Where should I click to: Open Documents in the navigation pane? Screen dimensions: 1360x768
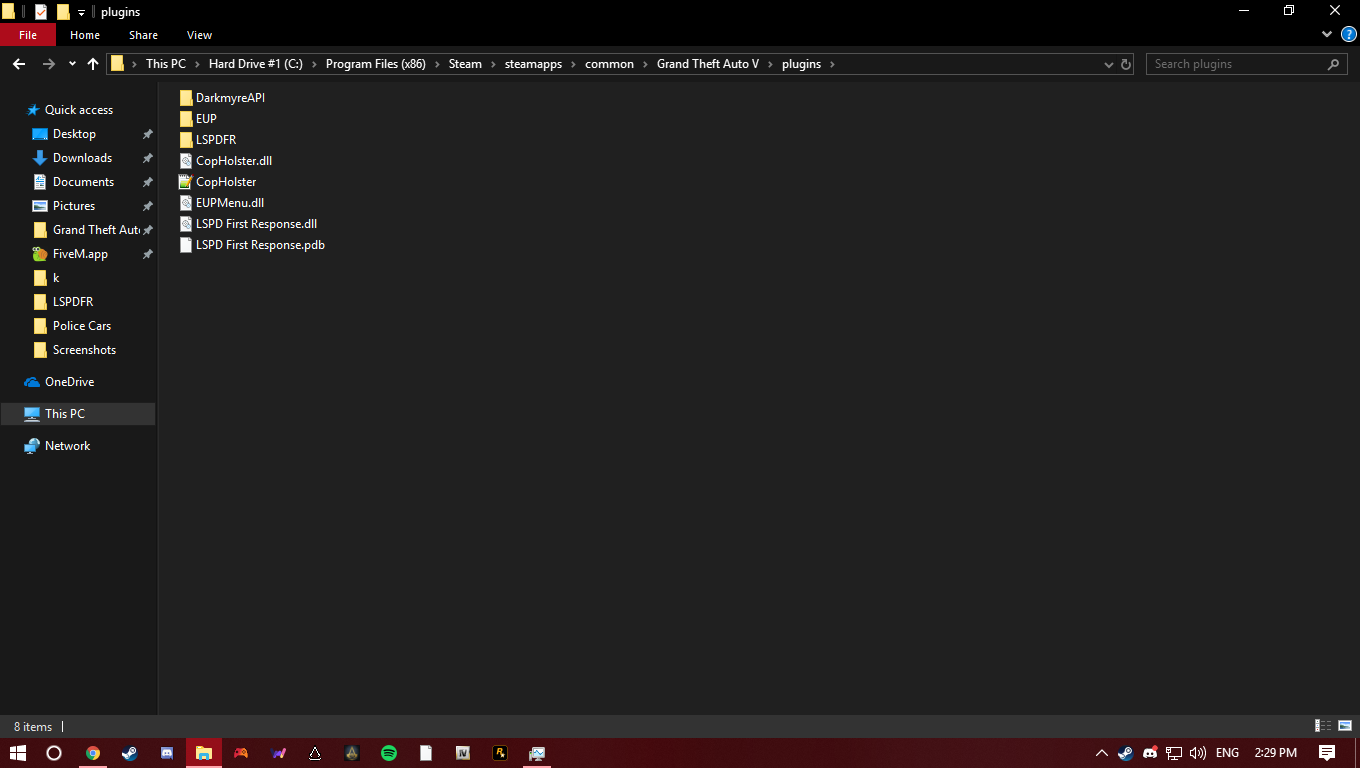coord(83,182)
